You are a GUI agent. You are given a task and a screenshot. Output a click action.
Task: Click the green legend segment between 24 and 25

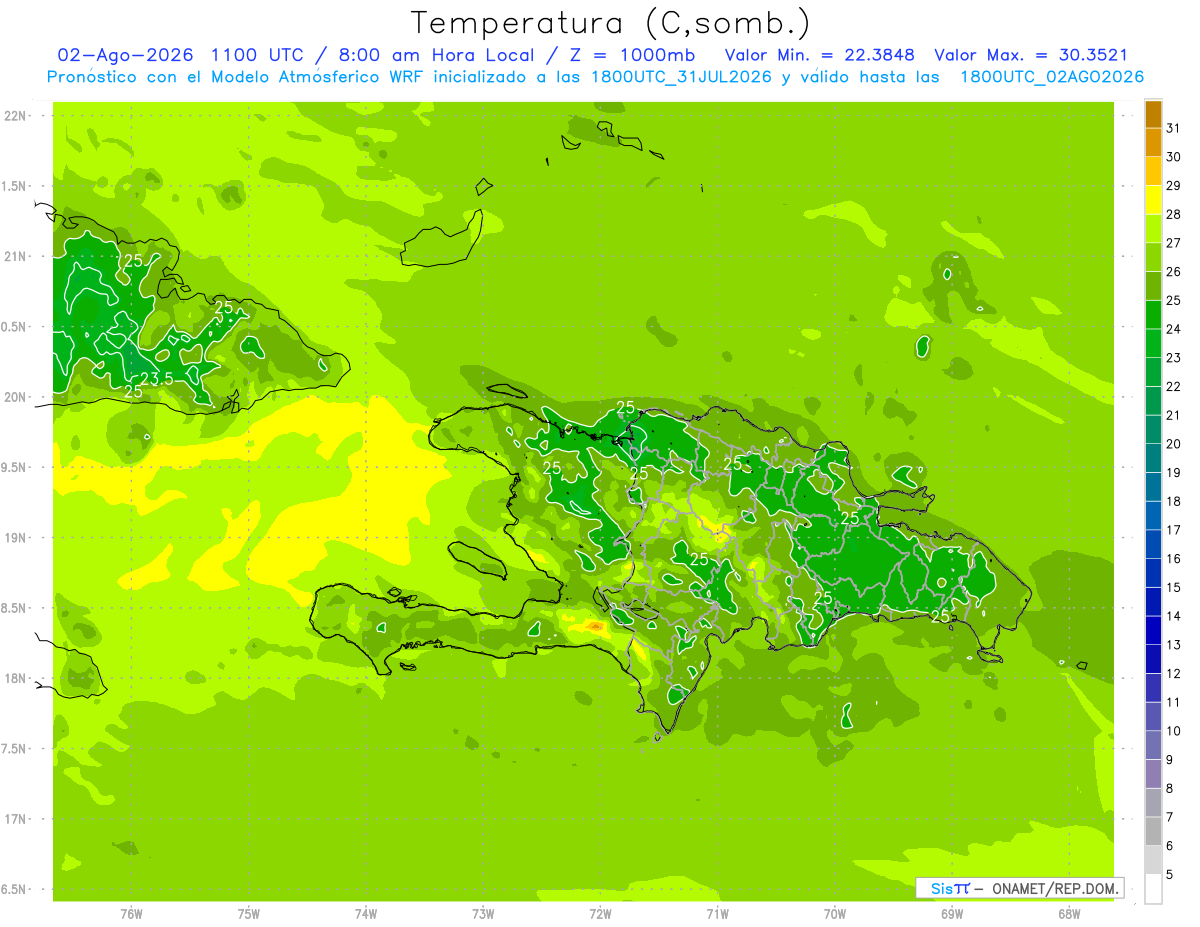click(1153, 315)
